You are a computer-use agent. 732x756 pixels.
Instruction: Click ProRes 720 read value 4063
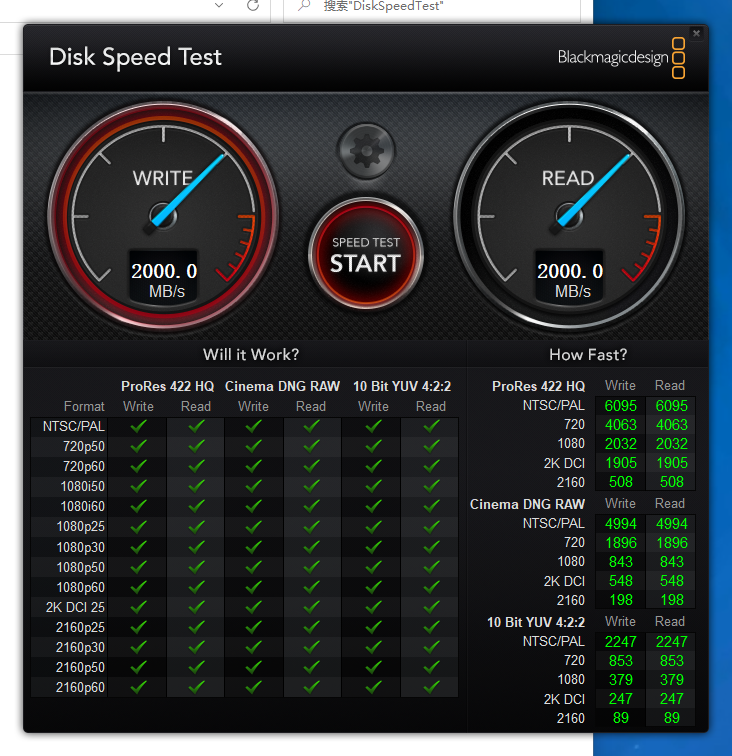(x=672, y=425)
